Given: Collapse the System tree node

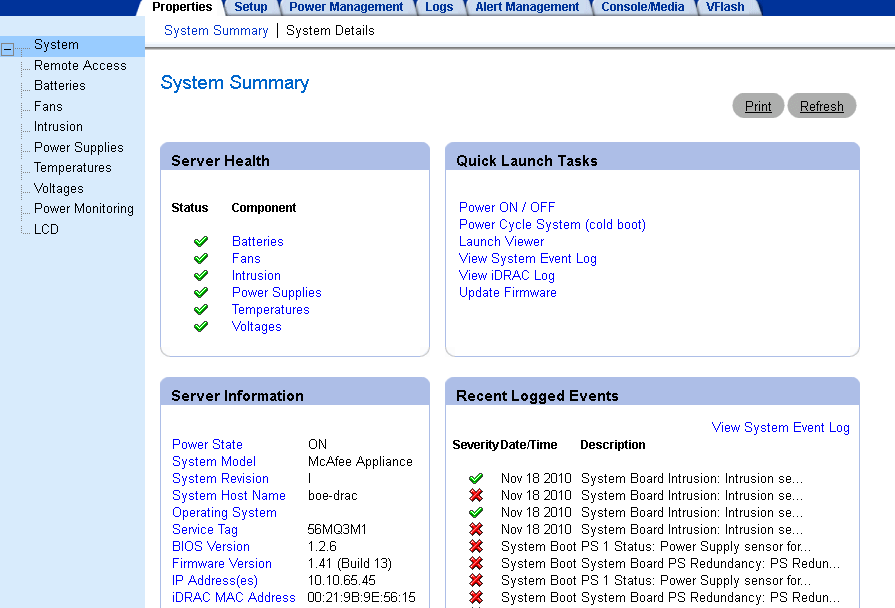Looking at the screenshot, I should [x=7, y=49].
